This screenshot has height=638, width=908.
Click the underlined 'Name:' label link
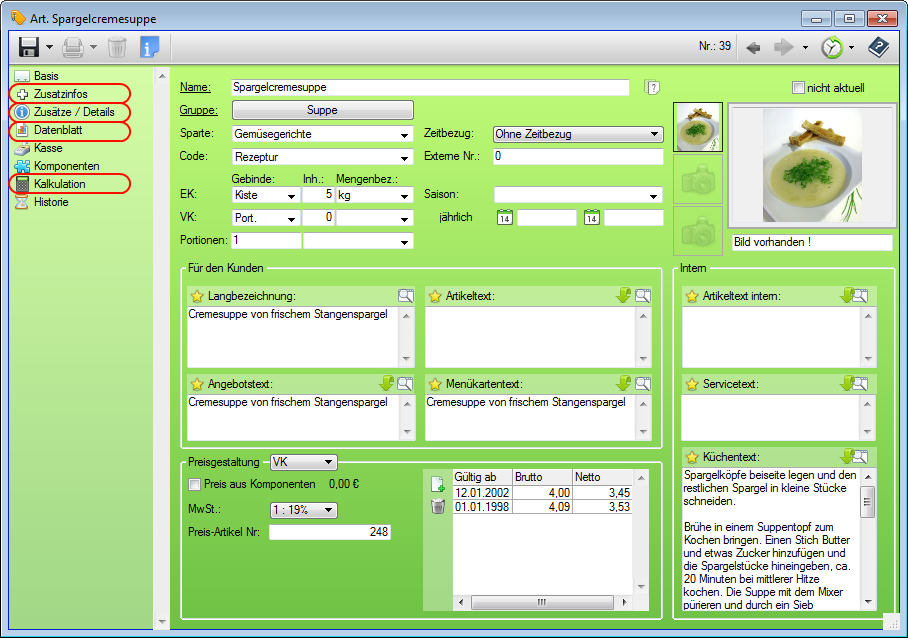(195, 87)
